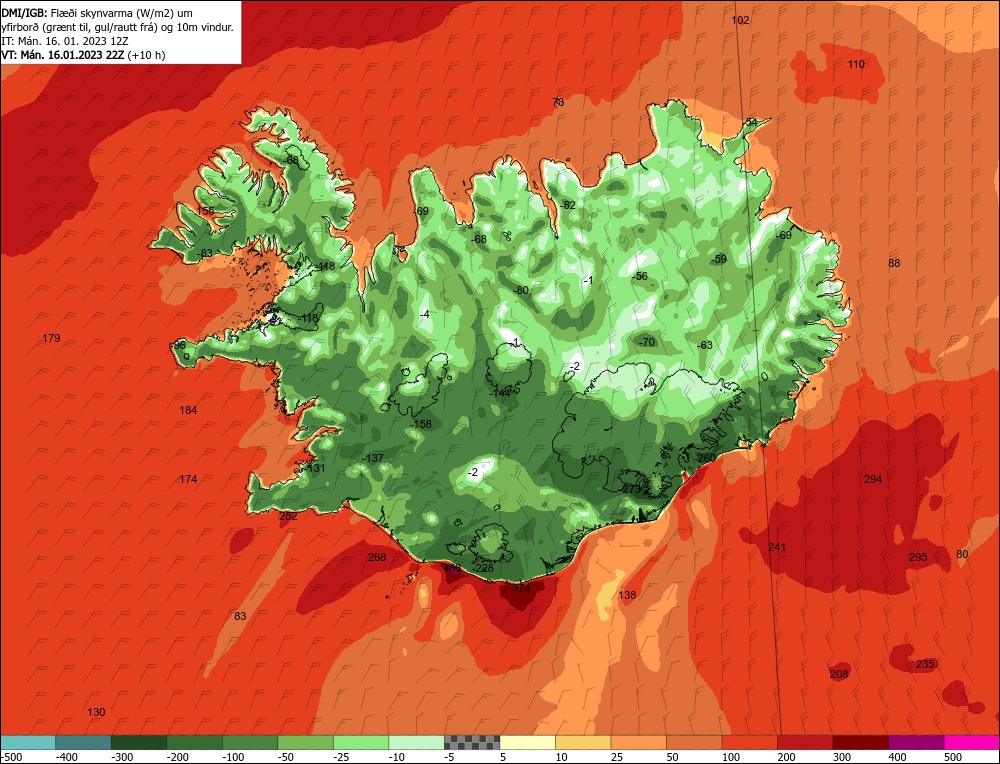
Task: Select the checkered -5 to 5 legend swatch
Action: [472, 742]
